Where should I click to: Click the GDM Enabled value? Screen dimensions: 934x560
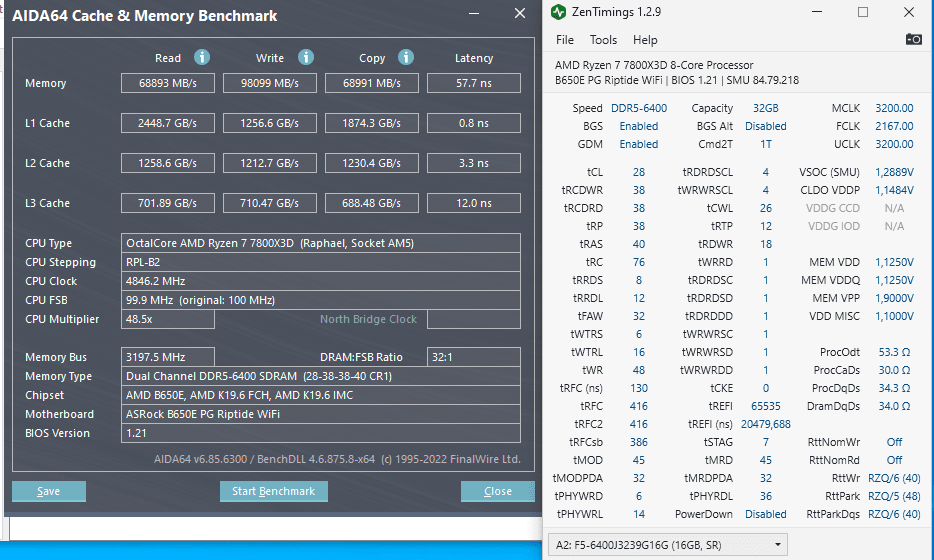coord(639,144)
